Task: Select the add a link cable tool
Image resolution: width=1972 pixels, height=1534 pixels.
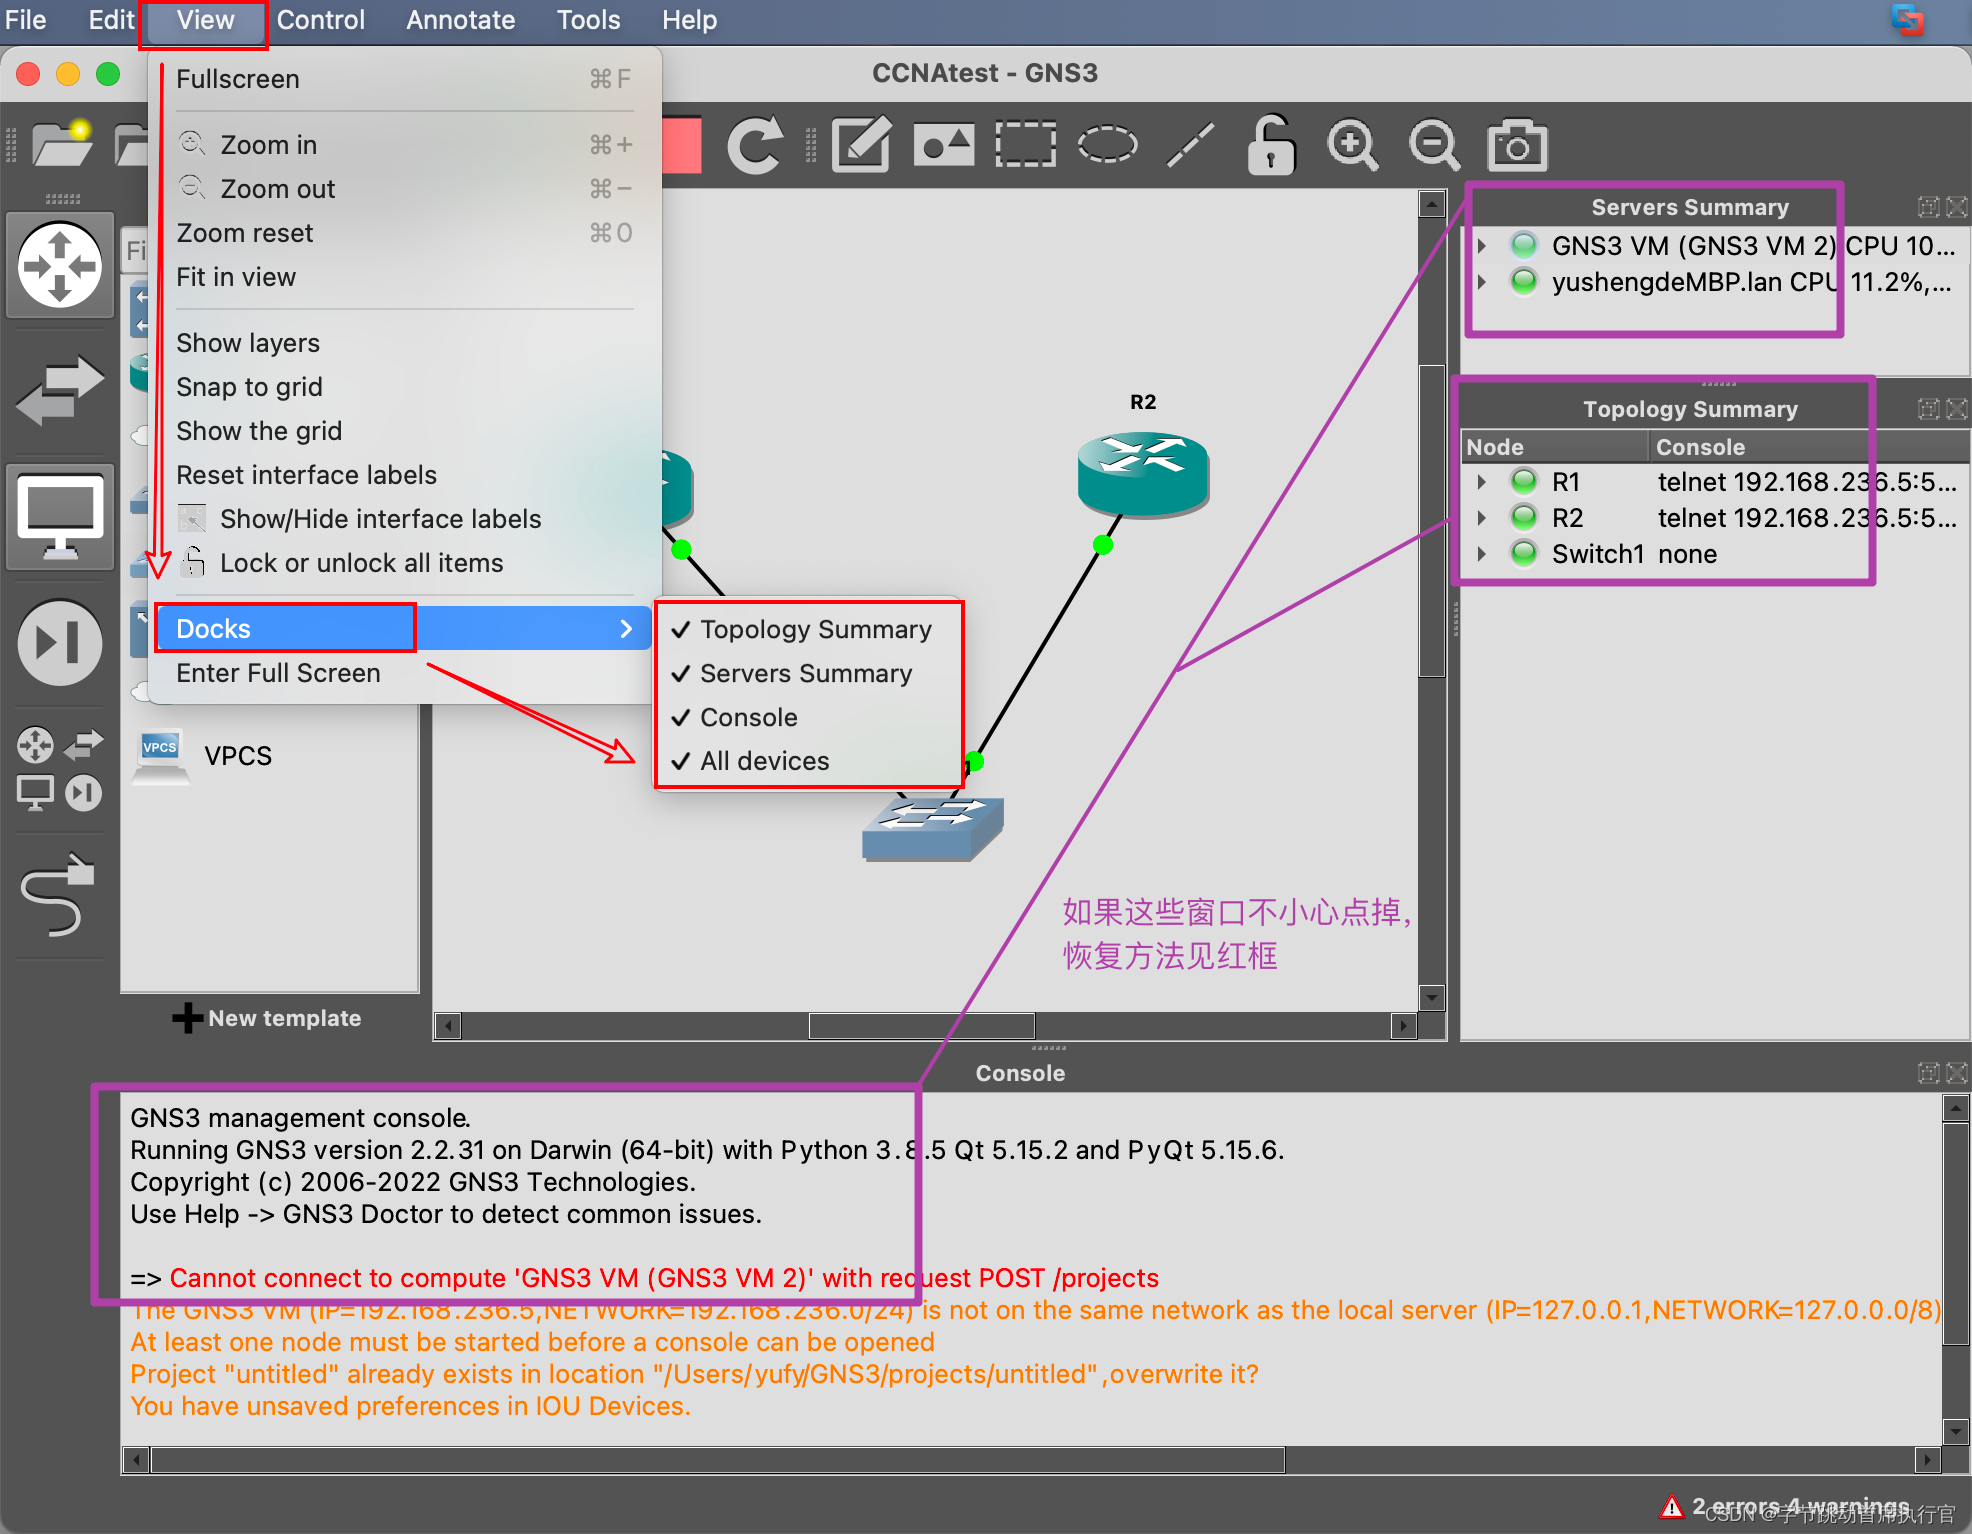Action: point(58,895)
